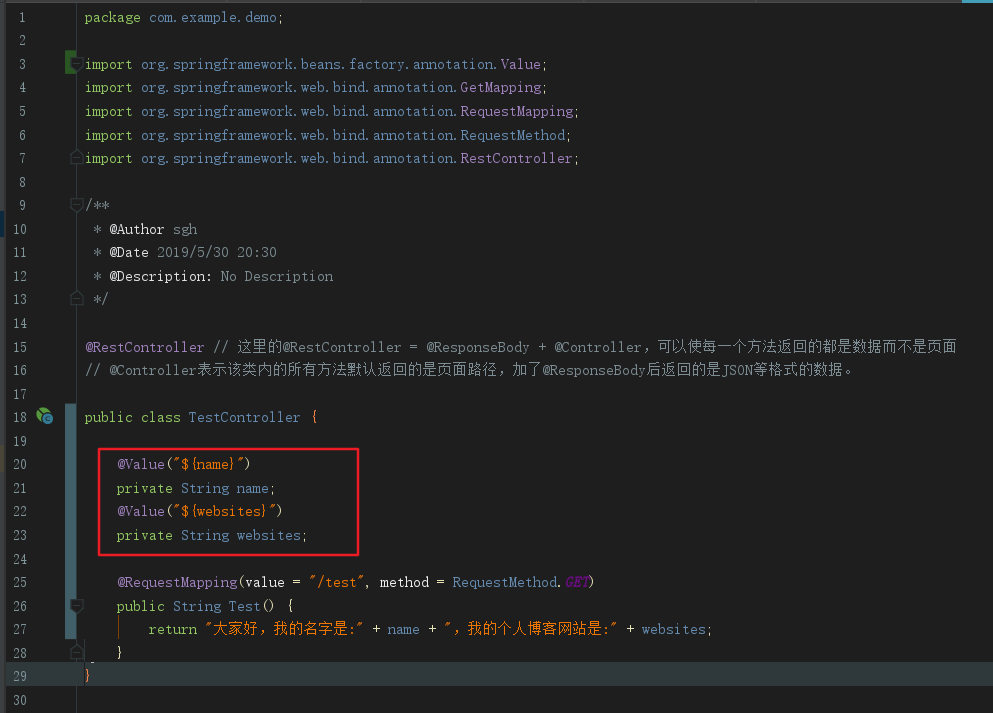Click the line 16 @Controller comment
This screenshot has width=993, height=713.
469,370
